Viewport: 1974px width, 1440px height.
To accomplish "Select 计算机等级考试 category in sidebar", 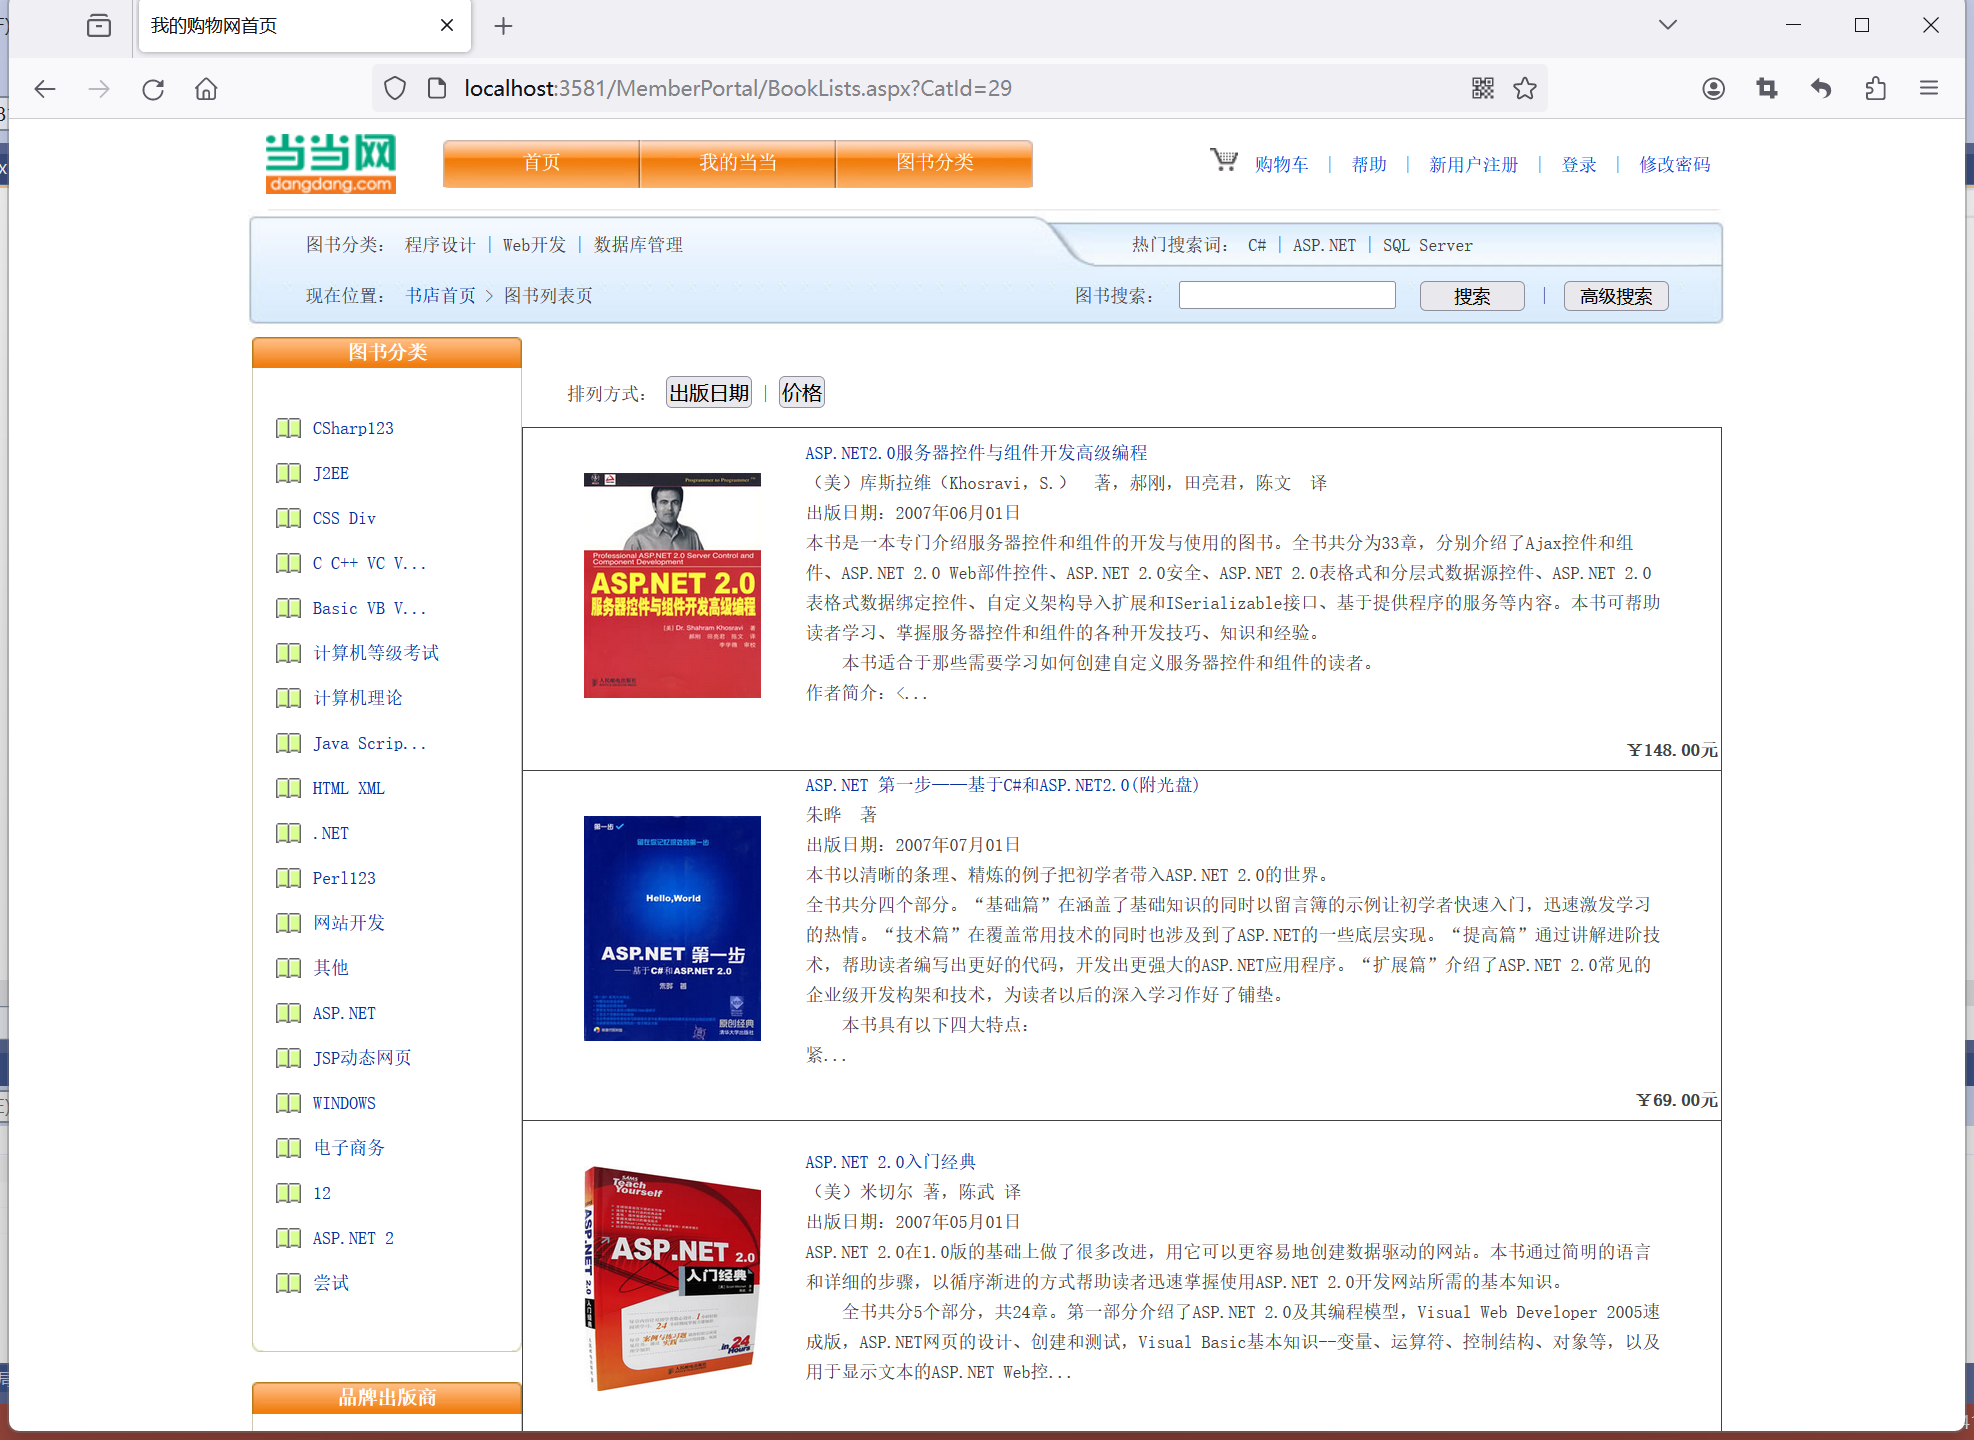I will coord(376,653).
